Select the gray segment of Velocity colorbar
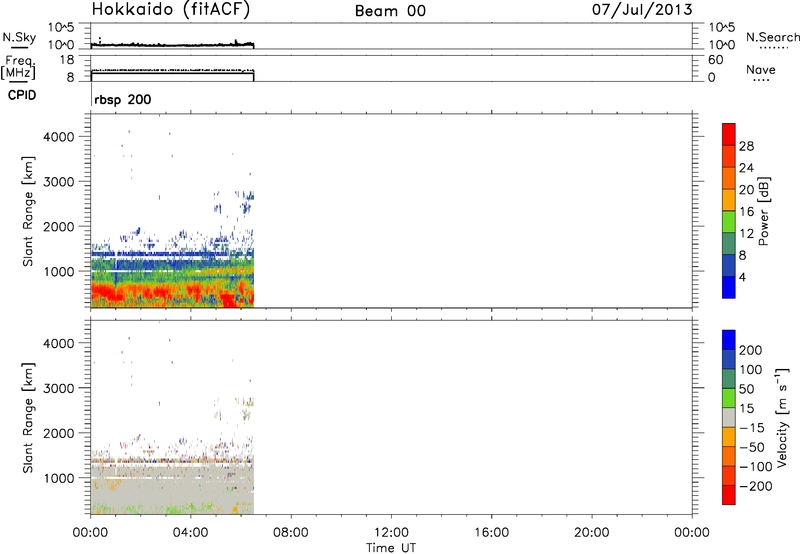The height and width of the screenshot is (554, 800). (729, 418)
